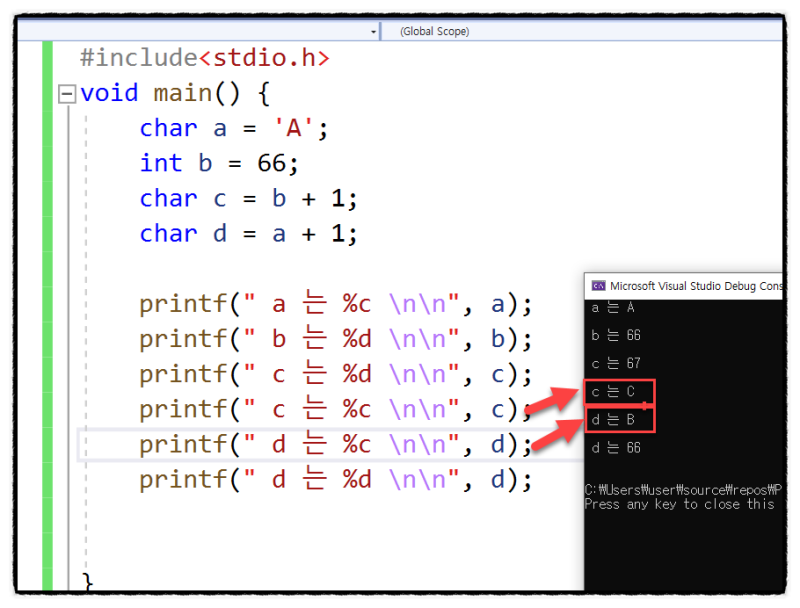The width and height of the screenshot is (800, 608).
Task: Collapse the void main() code block
Action: pyautogui.click(x=67, y=94)
